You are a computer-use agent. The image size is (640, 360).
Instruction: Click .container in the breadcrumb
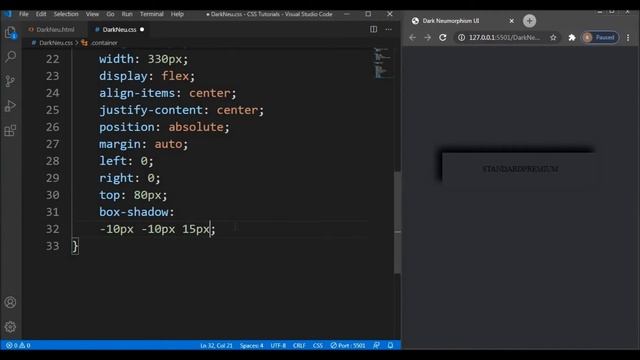(104, 42)
